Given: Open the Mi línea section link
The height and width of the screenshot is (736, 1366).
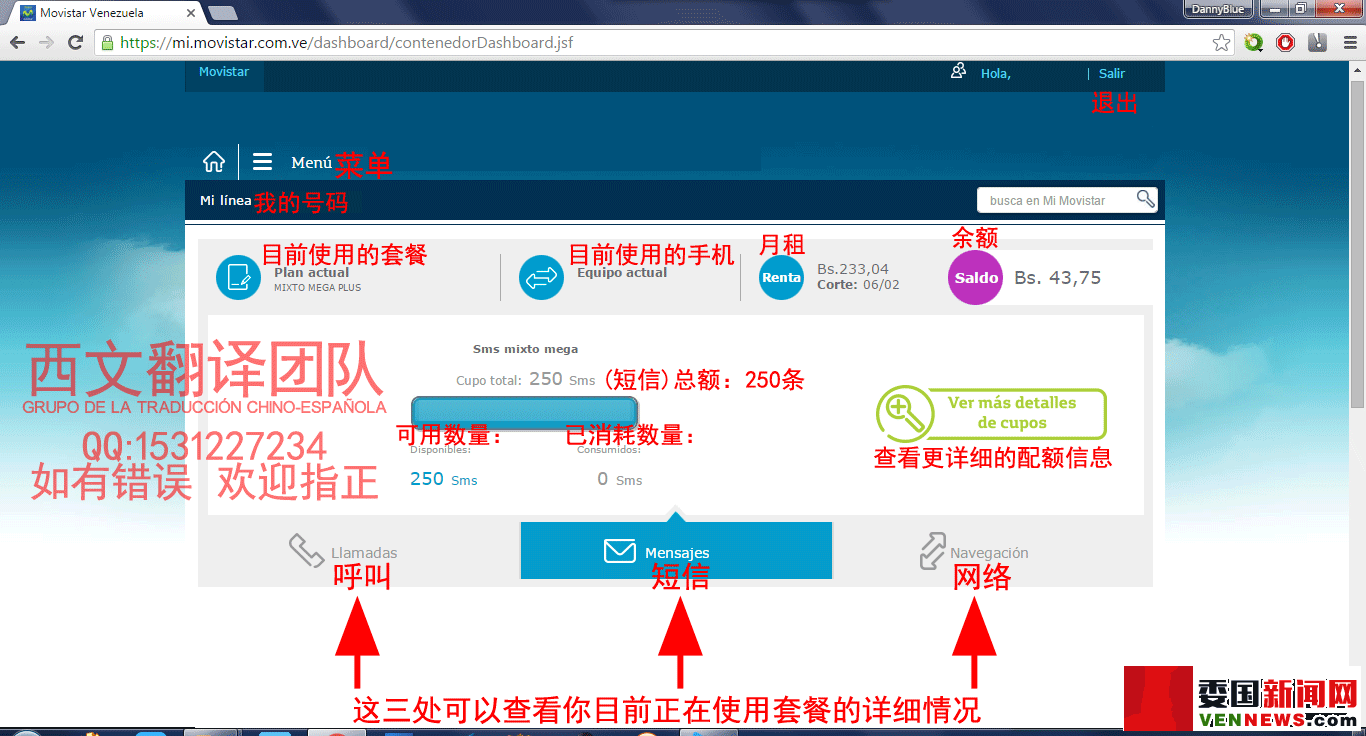Looking at the screenshot, I should click(x=225, y=200).
